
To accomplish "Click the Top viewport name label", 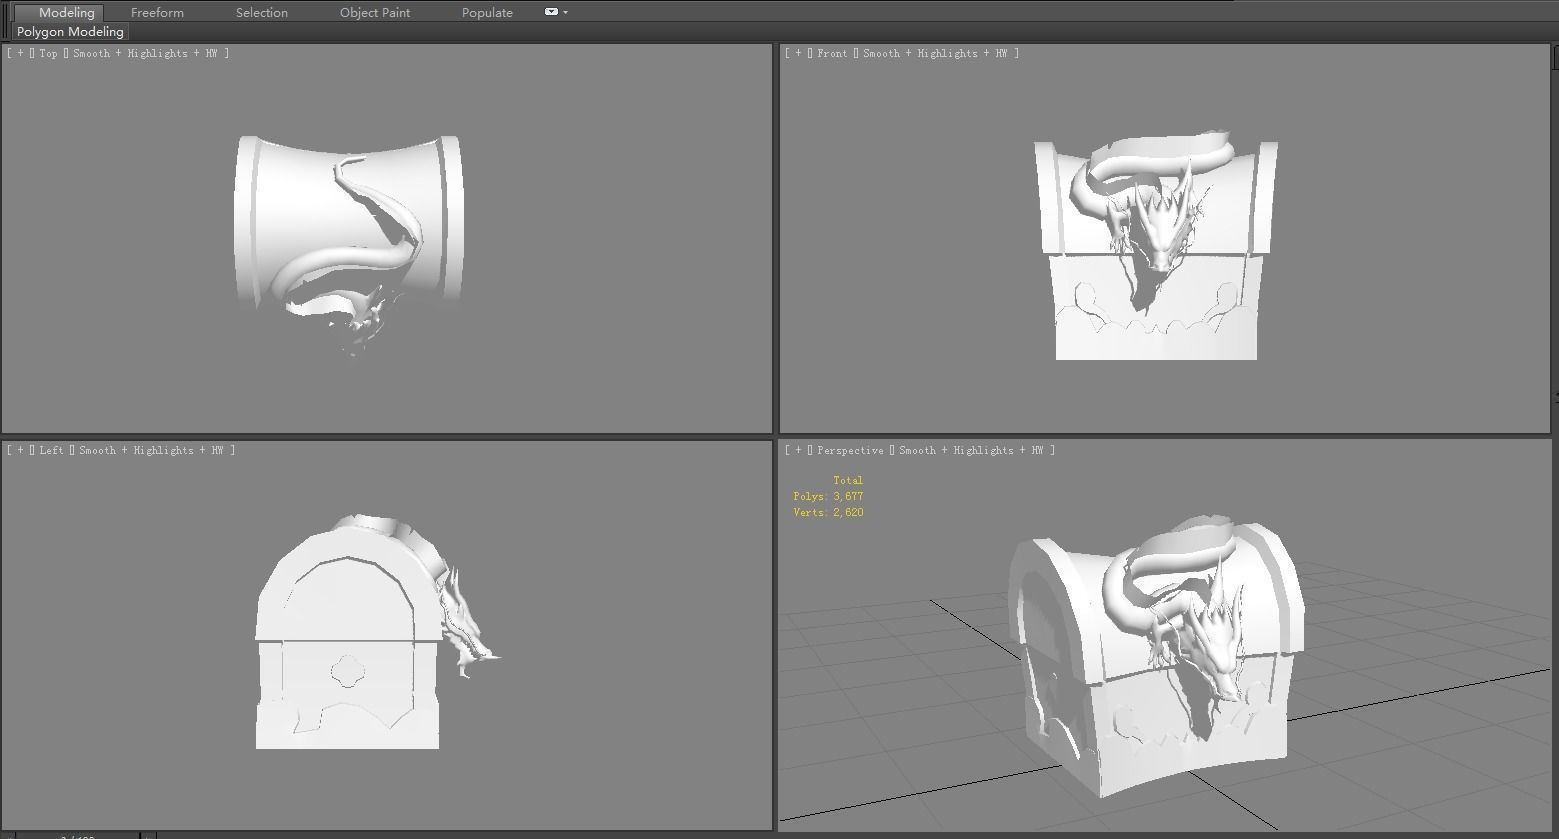I will coord(48,53).
